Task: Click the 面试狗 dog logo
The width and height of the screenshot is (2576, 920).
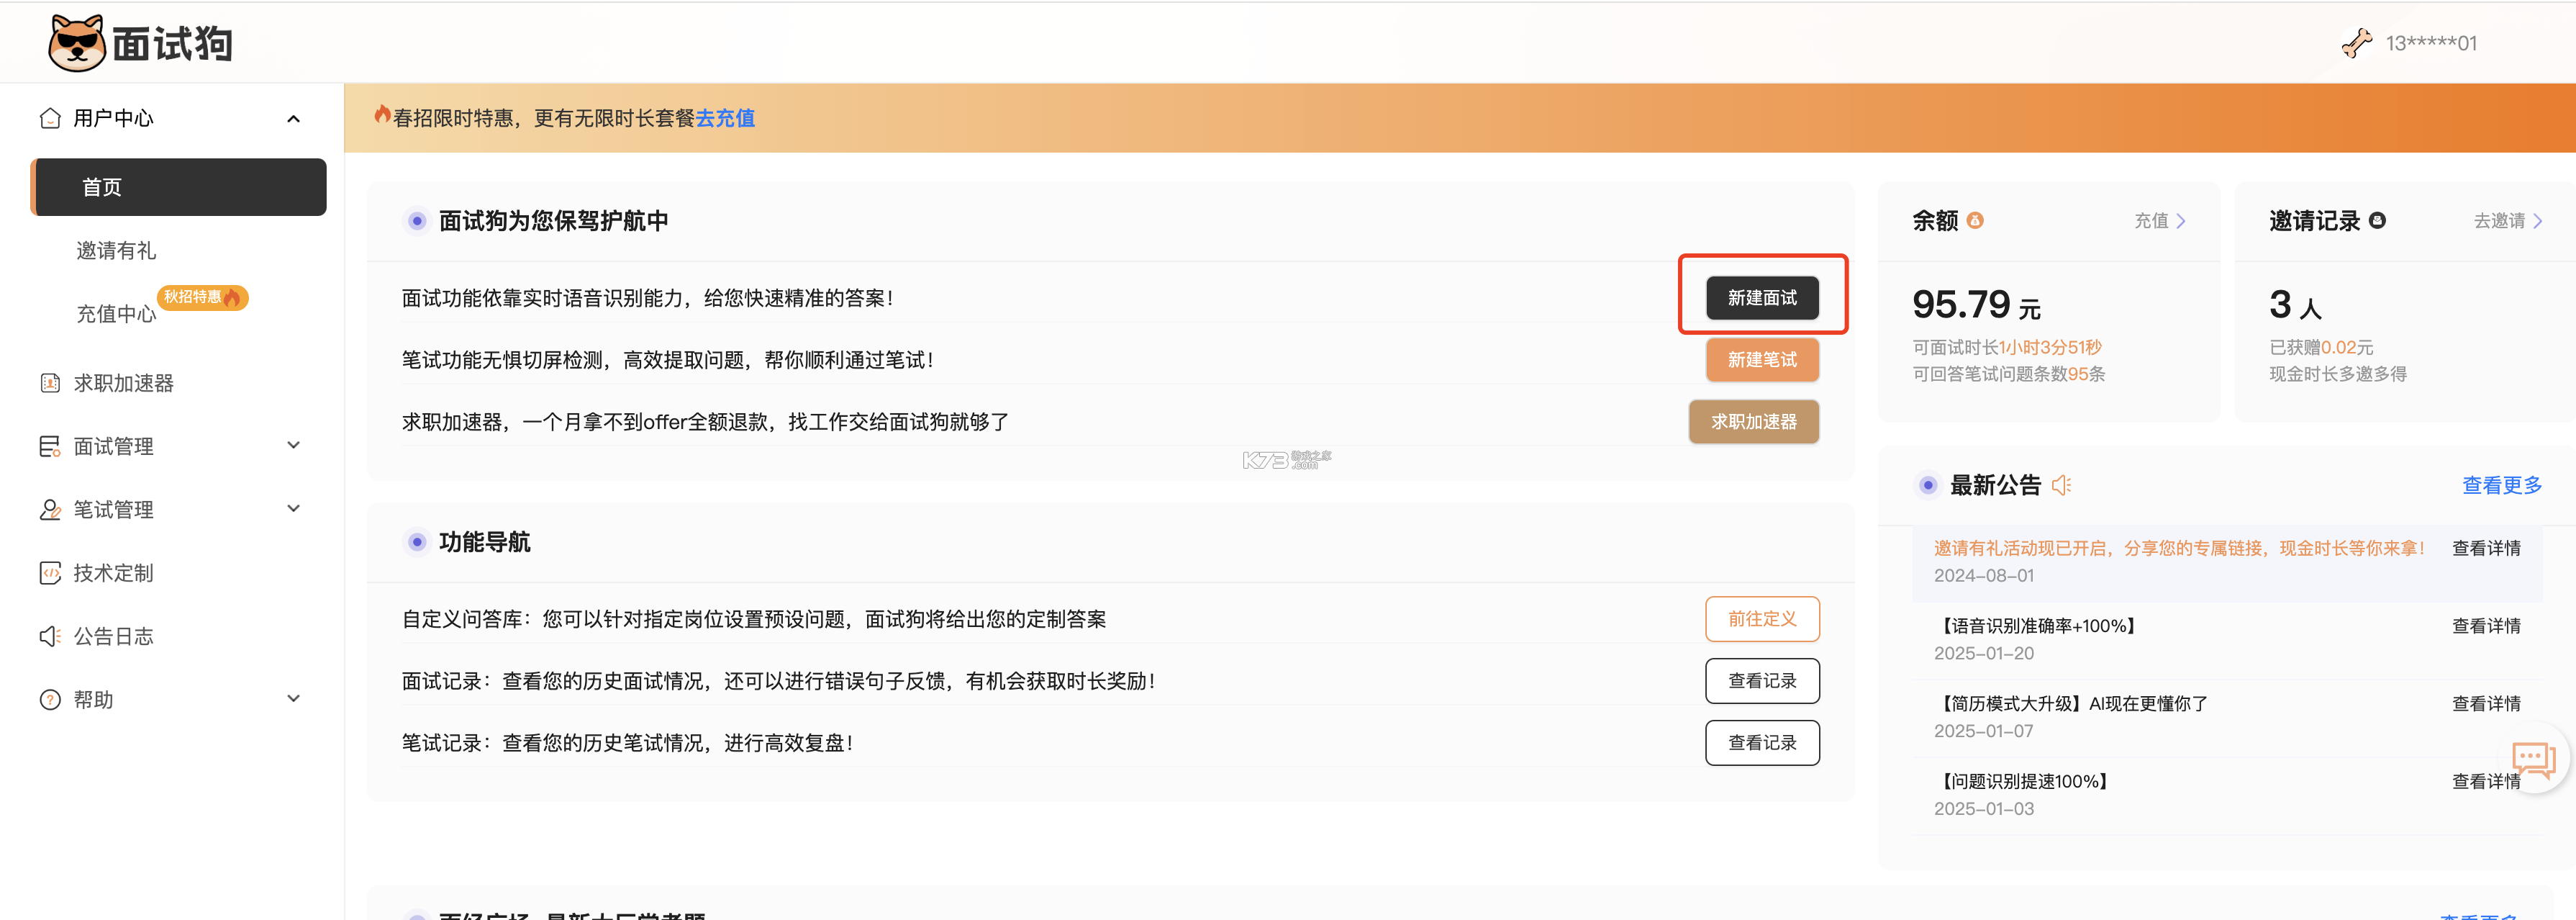Action: (78, 42)
